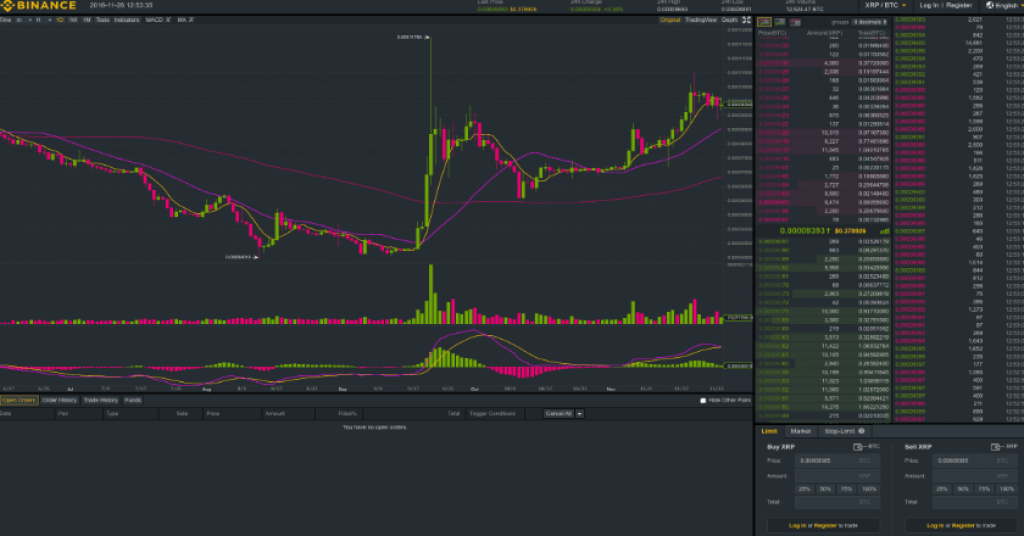Expand the groups decimals dropdown

coord(861,21)
